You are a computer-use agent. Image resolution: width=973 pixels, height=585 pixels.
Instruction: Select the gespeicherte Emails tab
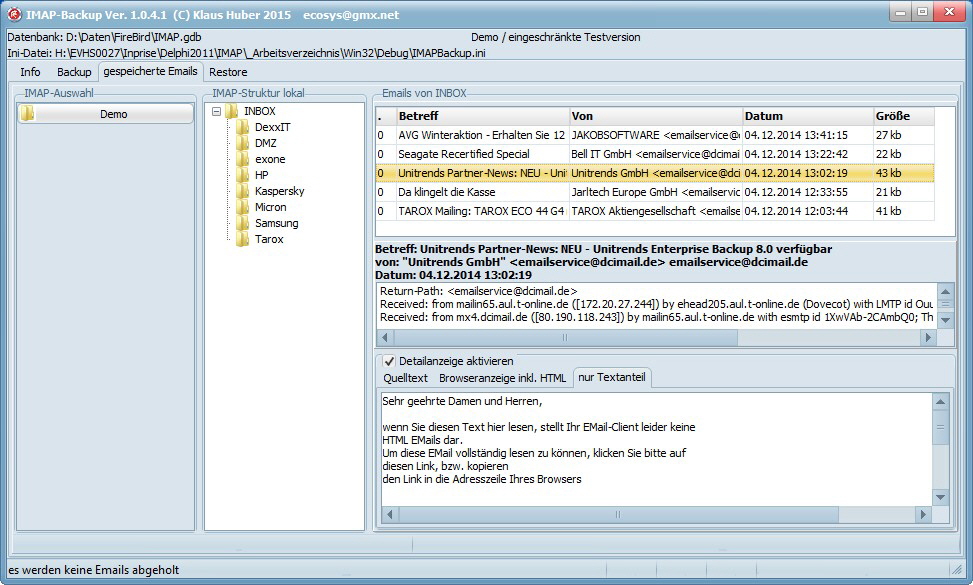[150, 71]
